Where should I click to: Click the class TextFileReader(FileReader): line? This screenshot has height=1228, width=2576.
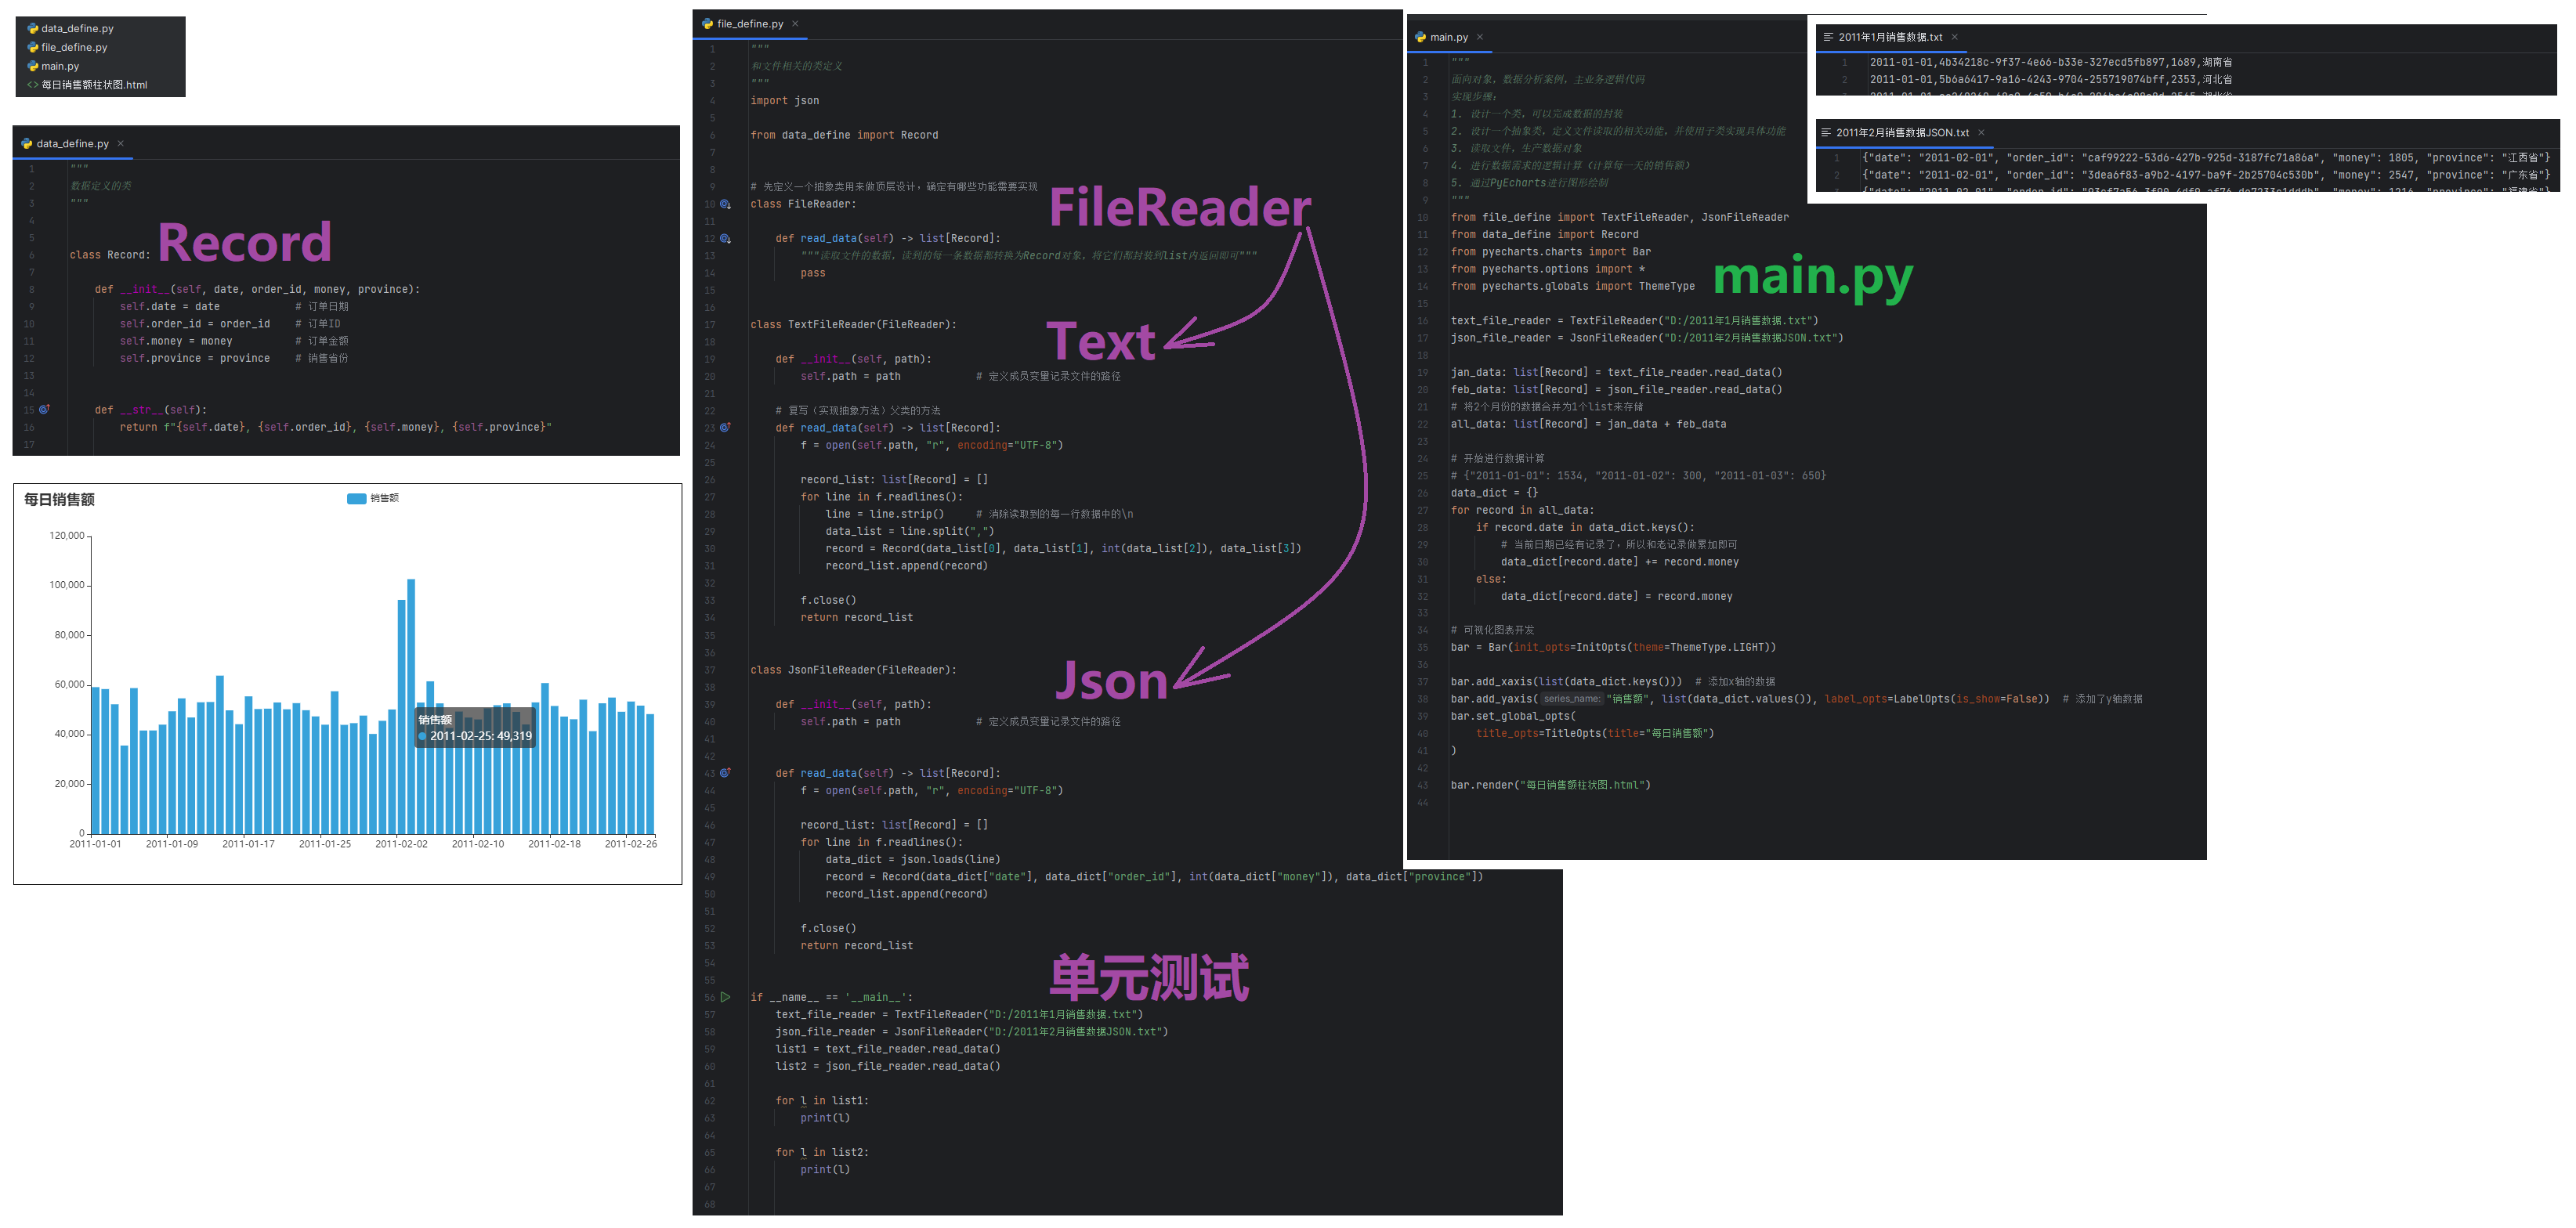click(853, 325)
